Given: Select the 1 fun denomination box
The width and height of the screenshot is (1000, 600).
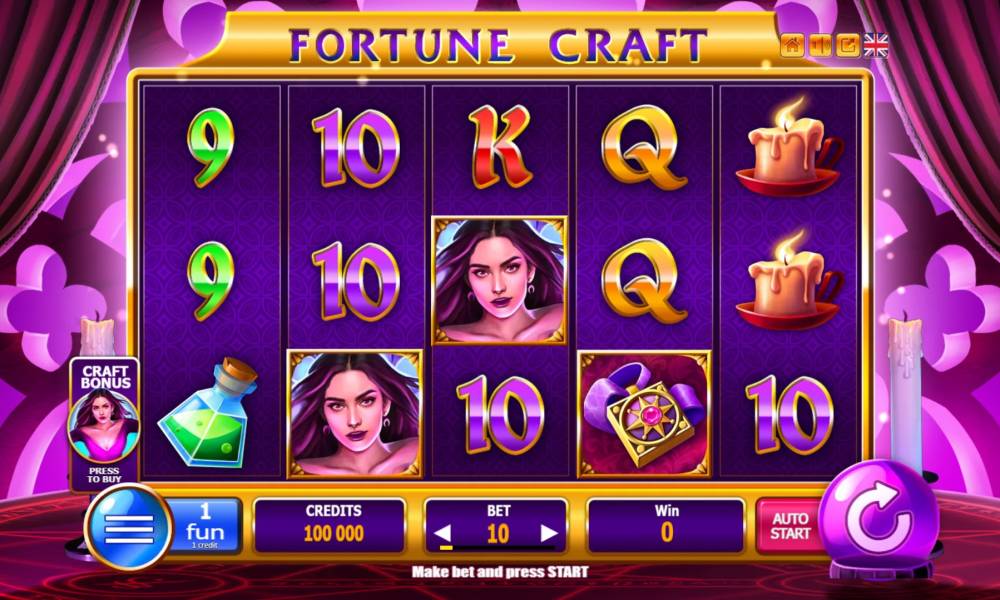Looking at the screenshot, I should click(x=204, y=526).
